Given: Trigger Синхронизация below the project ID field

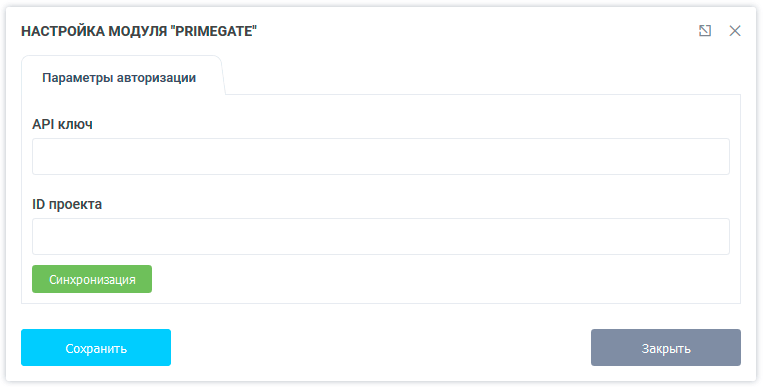Looking at the screenshot, I should click(x=92, y=279).
